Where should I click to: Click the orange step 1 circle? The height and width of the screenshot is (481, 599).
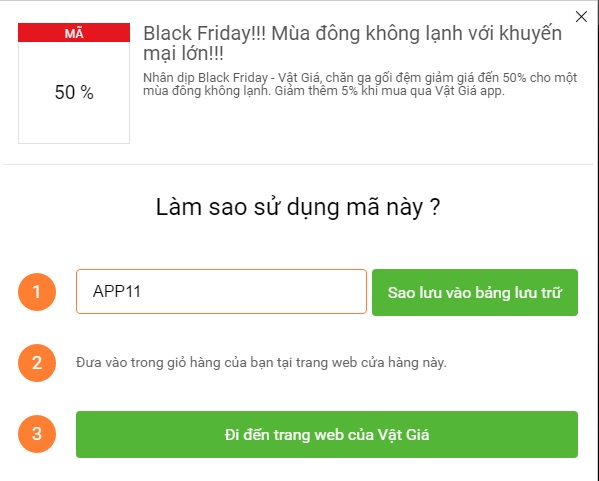tap(37, 292)
